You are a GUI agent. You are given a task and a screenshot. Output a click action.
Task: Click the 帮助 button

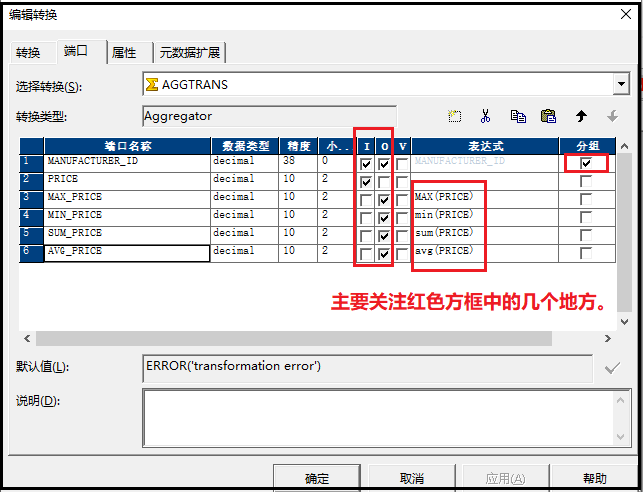tap(595, 478)
